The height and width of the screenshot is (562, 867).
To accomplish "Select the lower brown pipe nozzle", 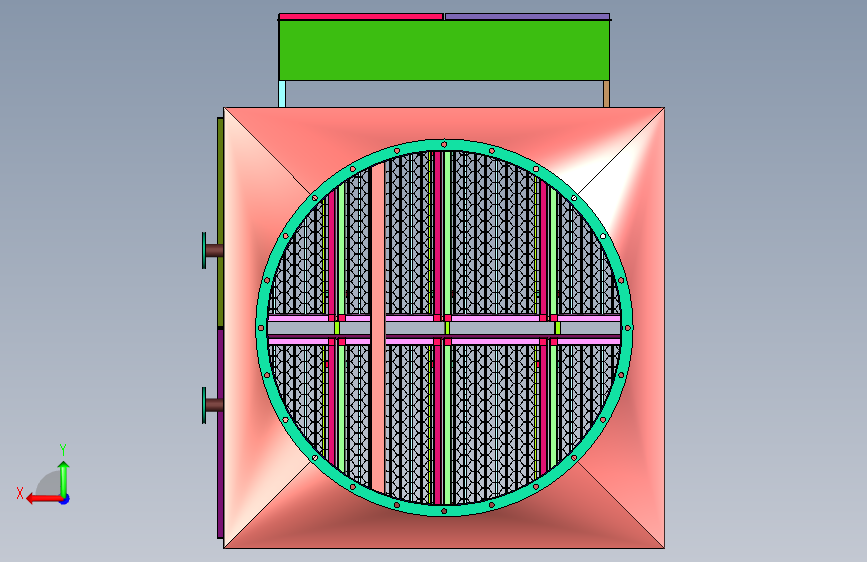I will [x=213, y=405].
